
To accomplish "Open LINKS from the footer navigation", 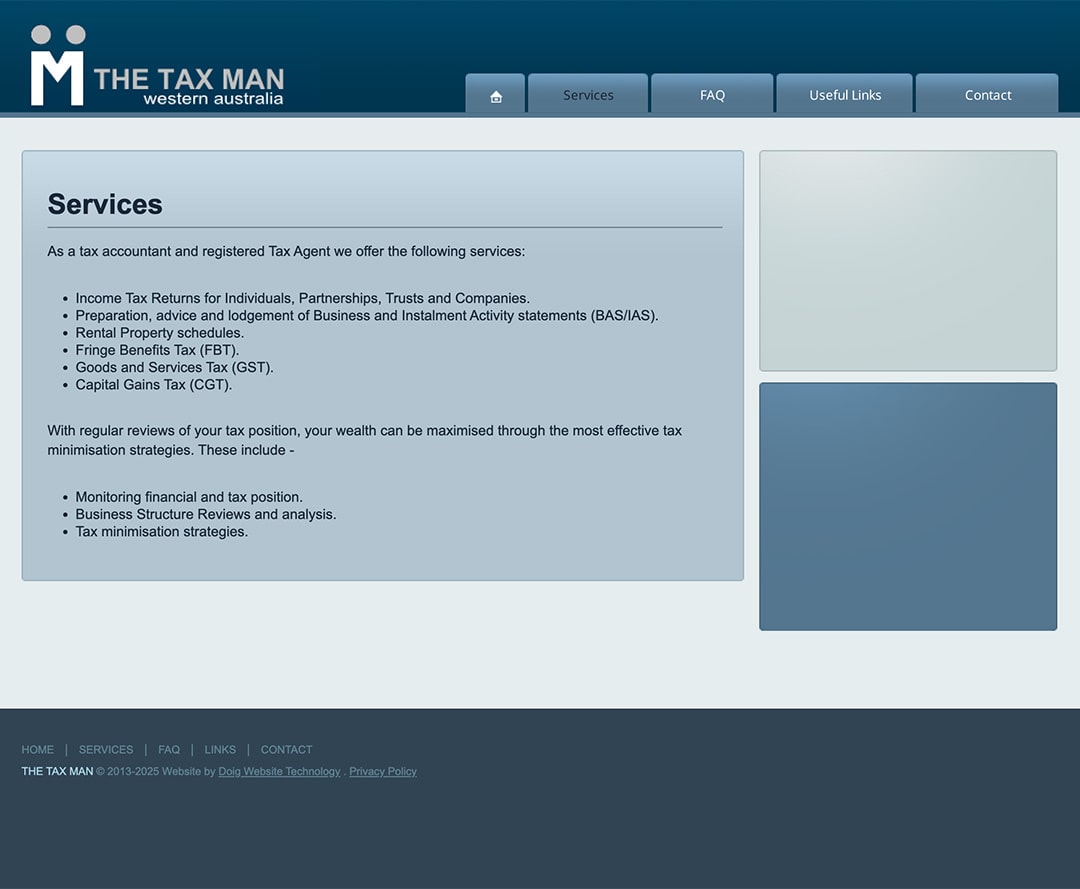I will 220,749.
